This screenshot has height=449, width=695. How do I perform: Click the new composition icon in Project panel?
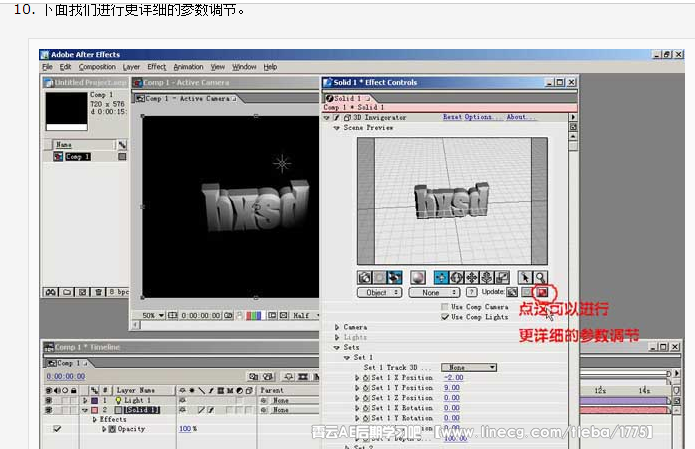click(83, 292)
